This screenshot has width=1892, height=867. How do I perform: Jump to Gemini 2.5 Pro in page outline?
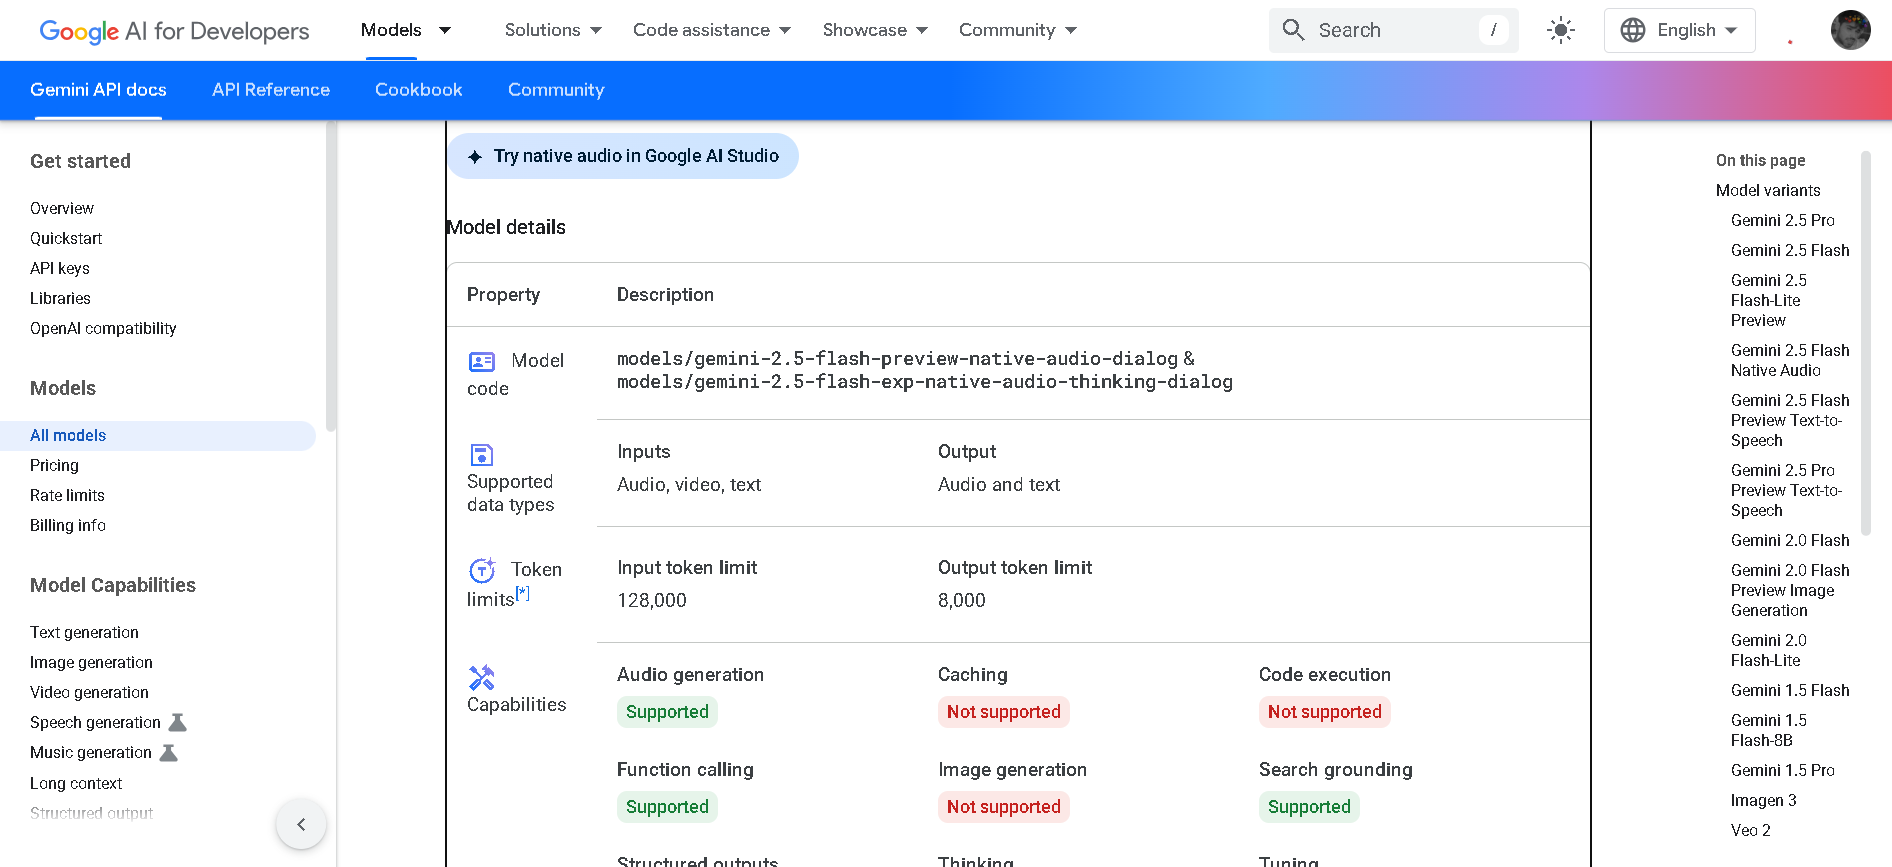[x=1782, y=220]
